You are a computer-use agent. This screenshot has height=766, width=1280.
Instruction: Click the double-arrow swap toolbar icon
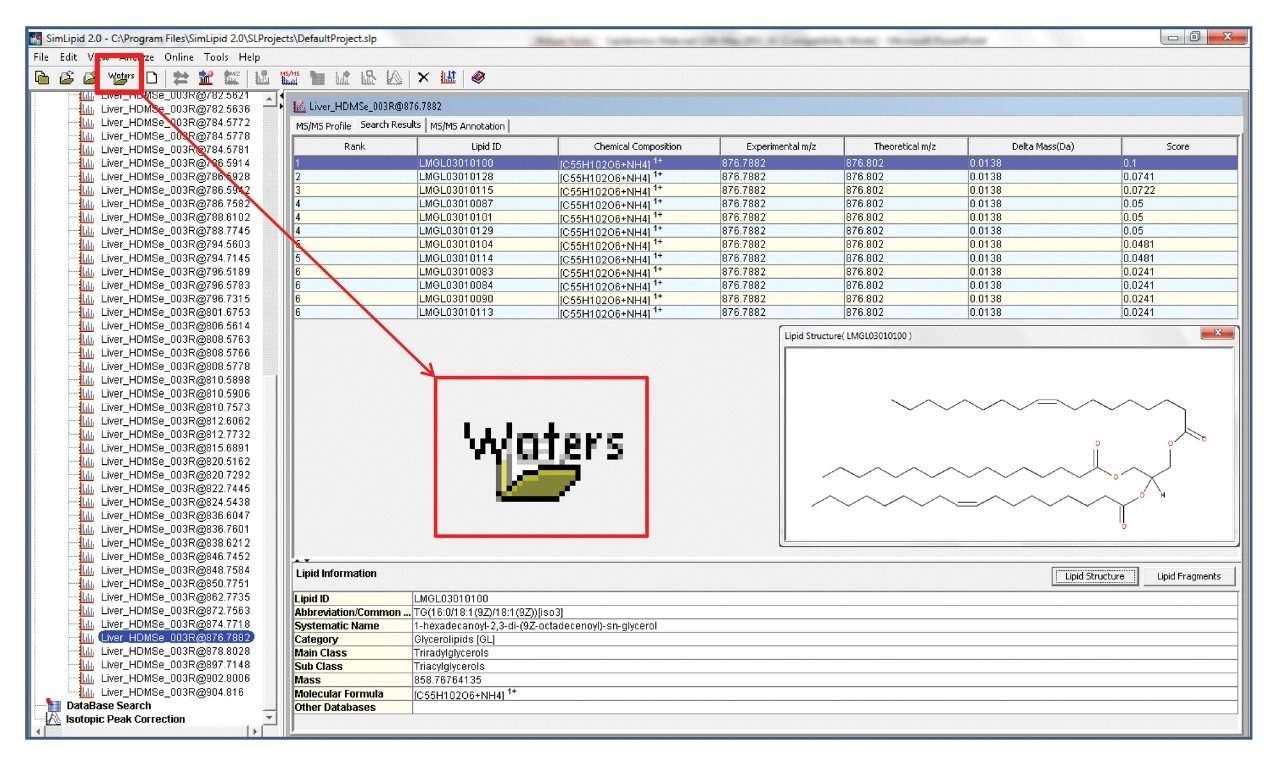(x=182, y=77)
